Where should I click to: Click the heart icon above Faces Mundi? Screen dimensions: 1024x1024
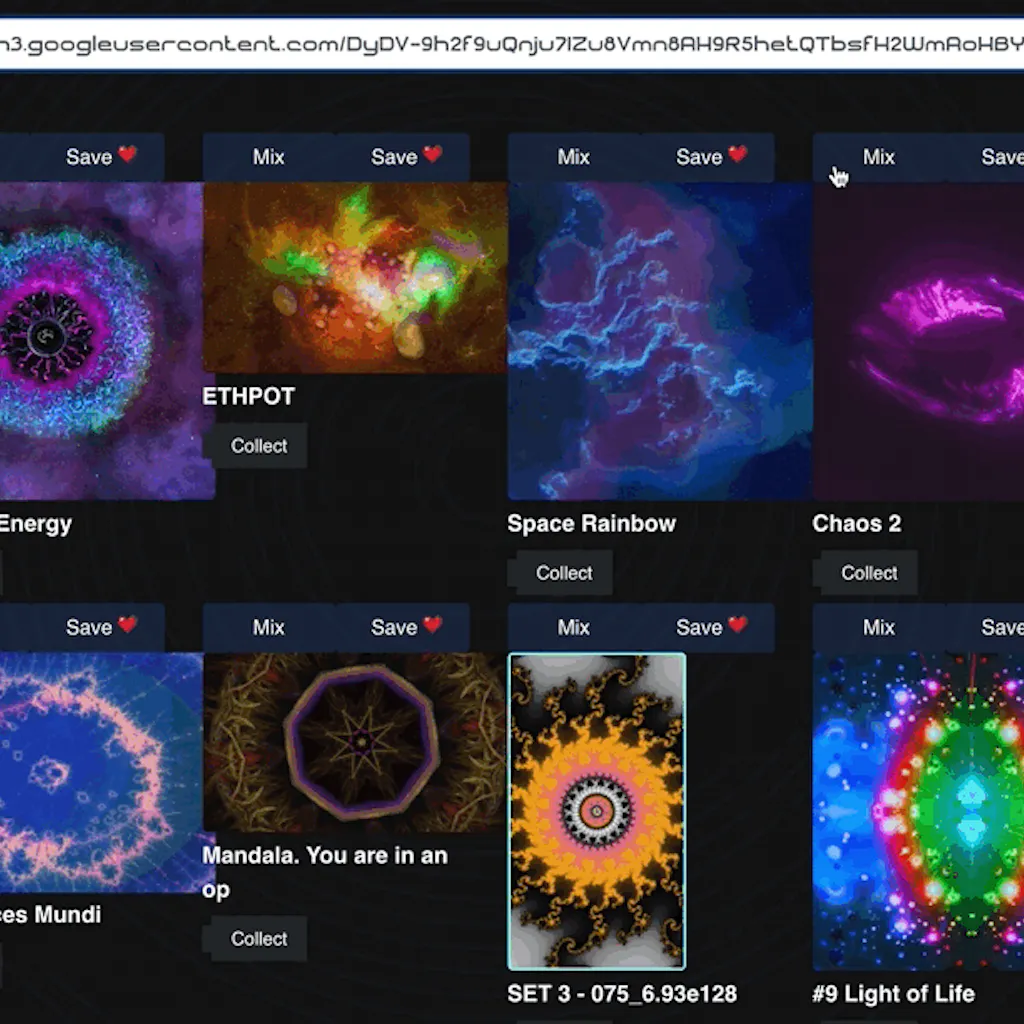[x=128, y=627]
